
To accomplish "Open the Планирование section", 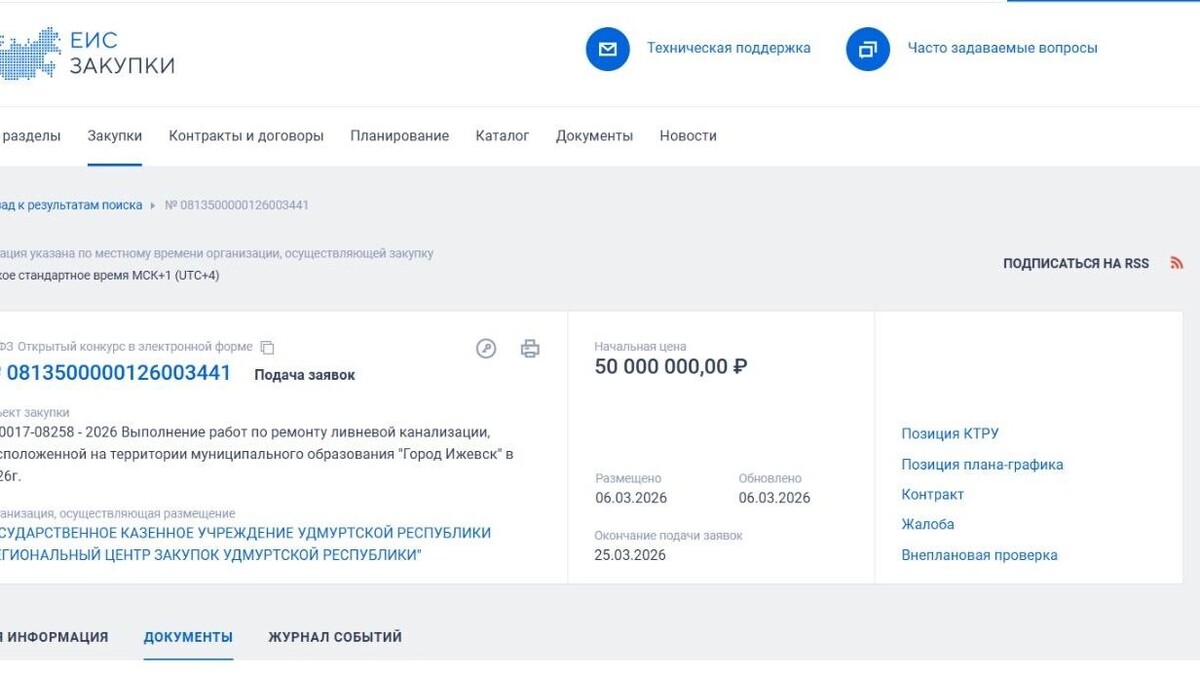I will 399,135.
